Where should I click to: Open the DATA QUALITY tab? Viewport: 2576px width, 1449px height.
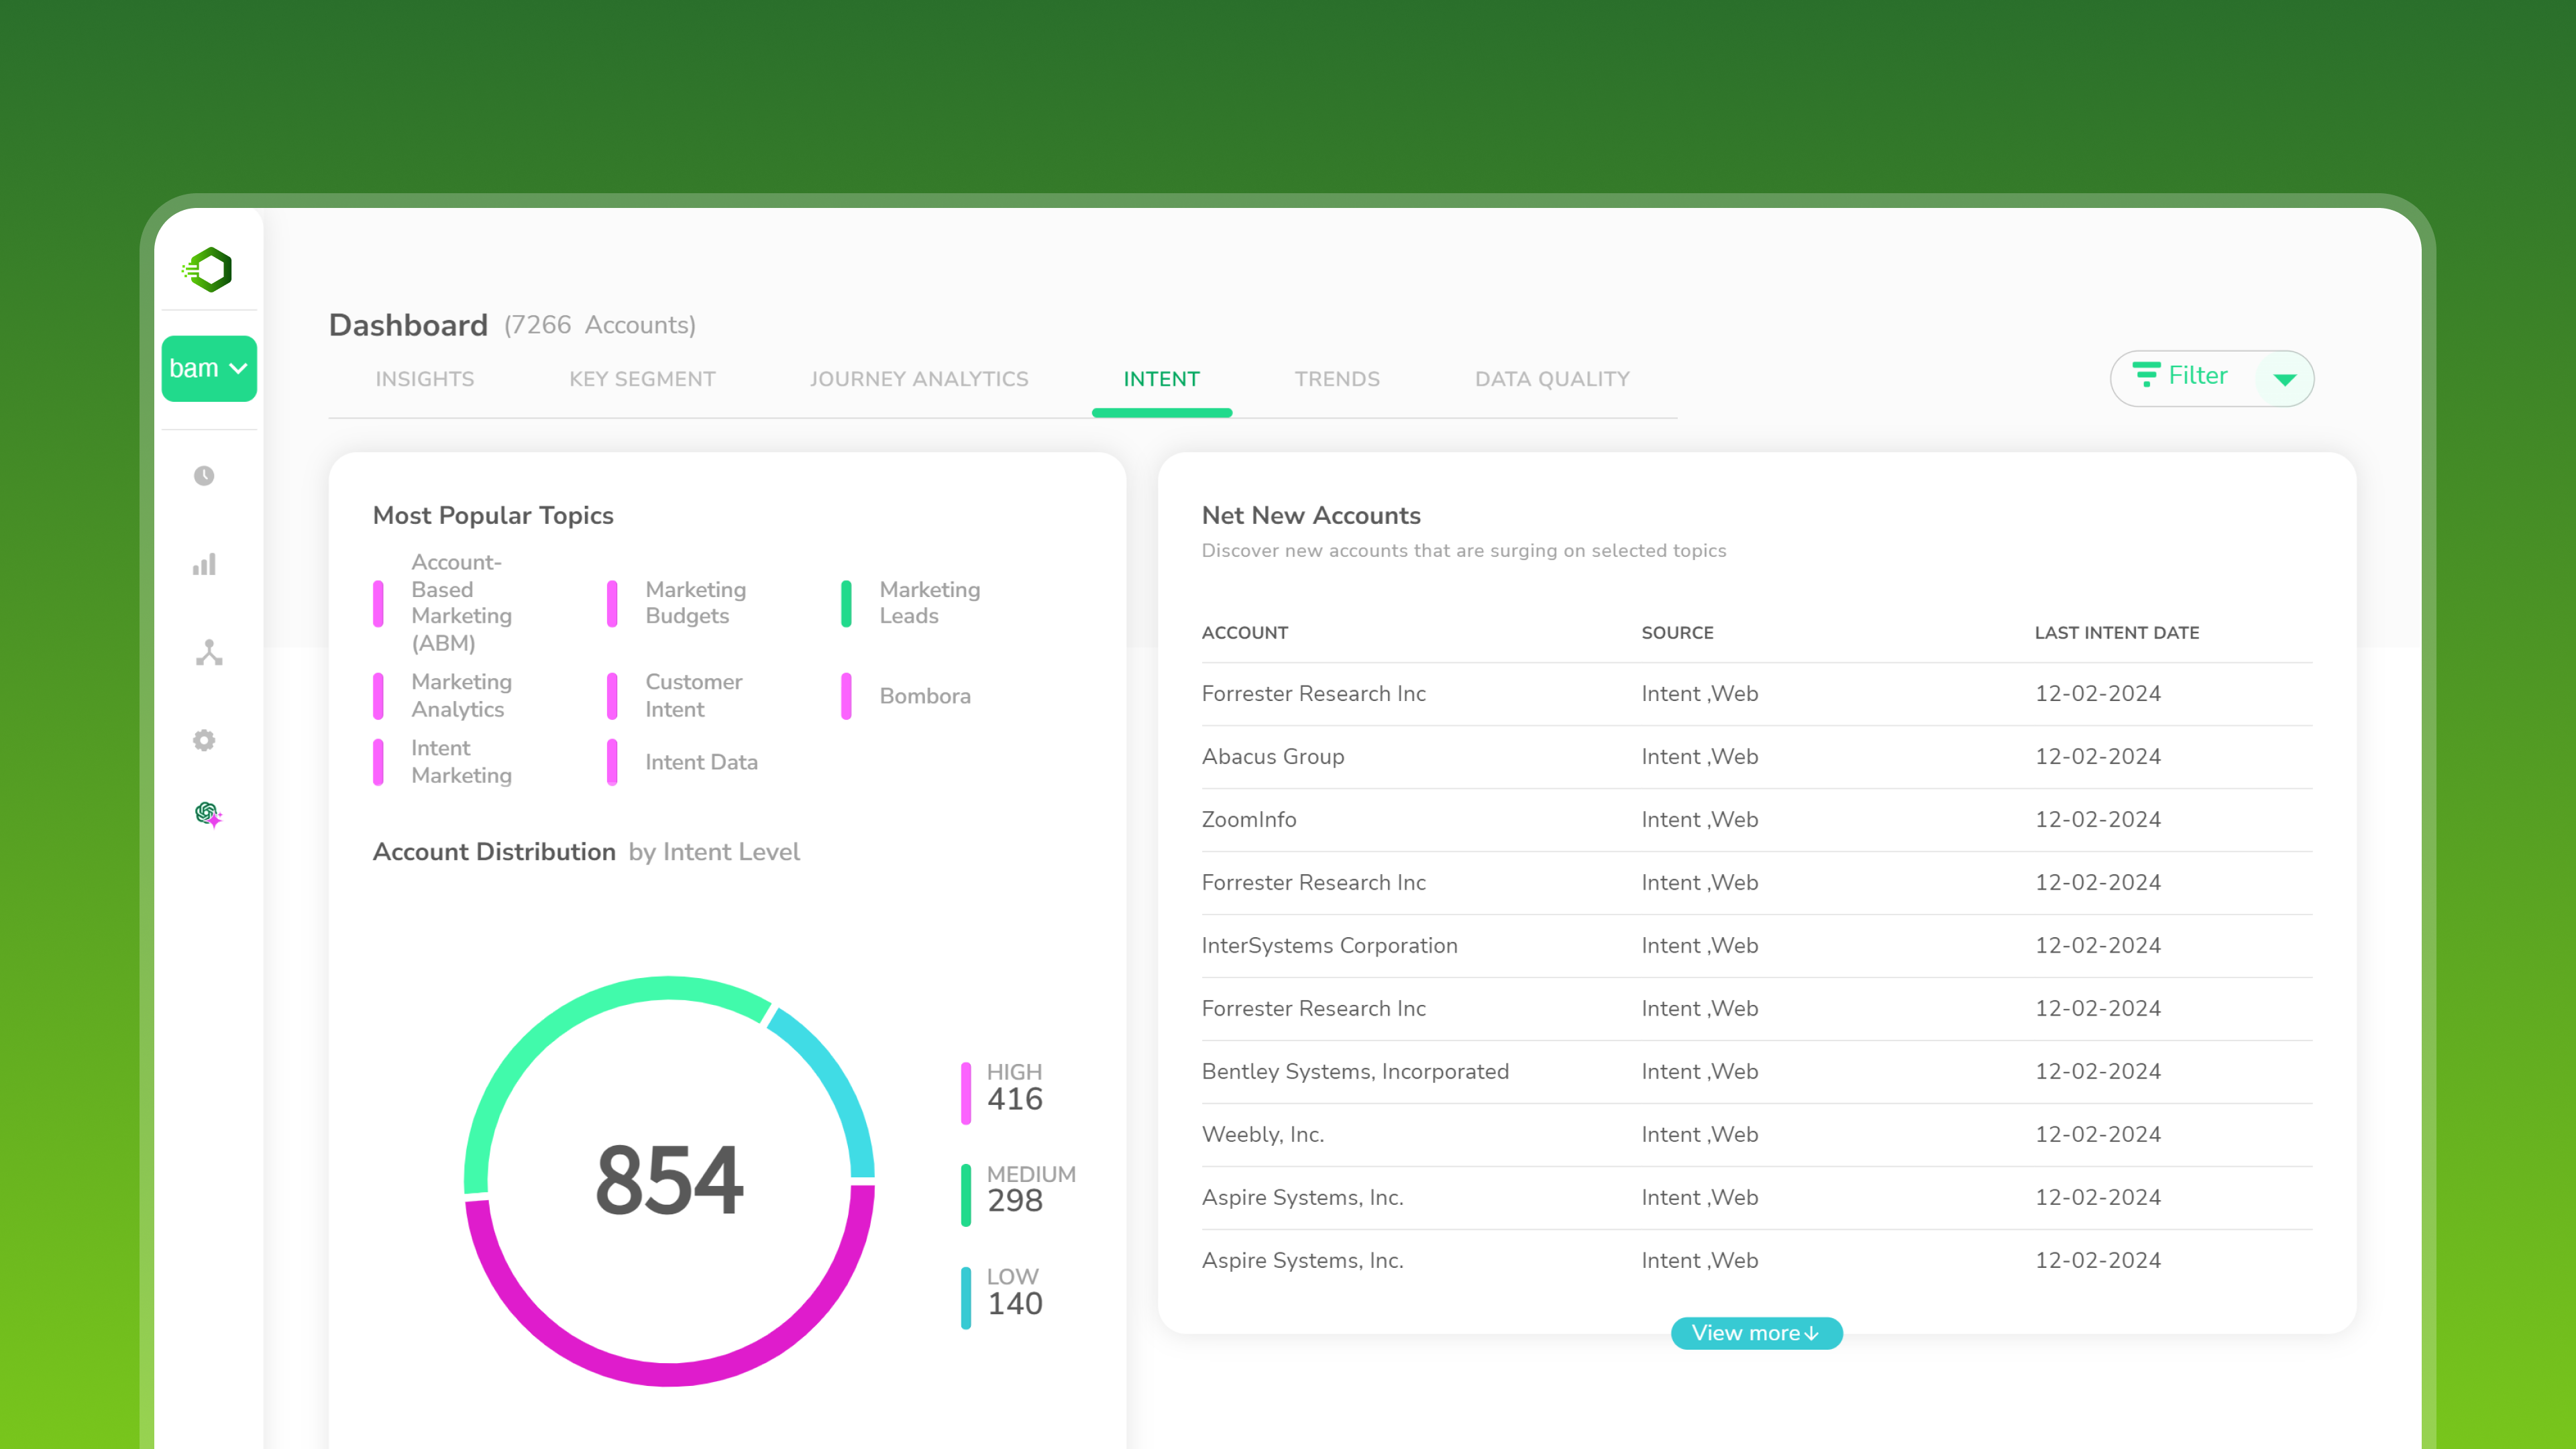[1551, 379]
